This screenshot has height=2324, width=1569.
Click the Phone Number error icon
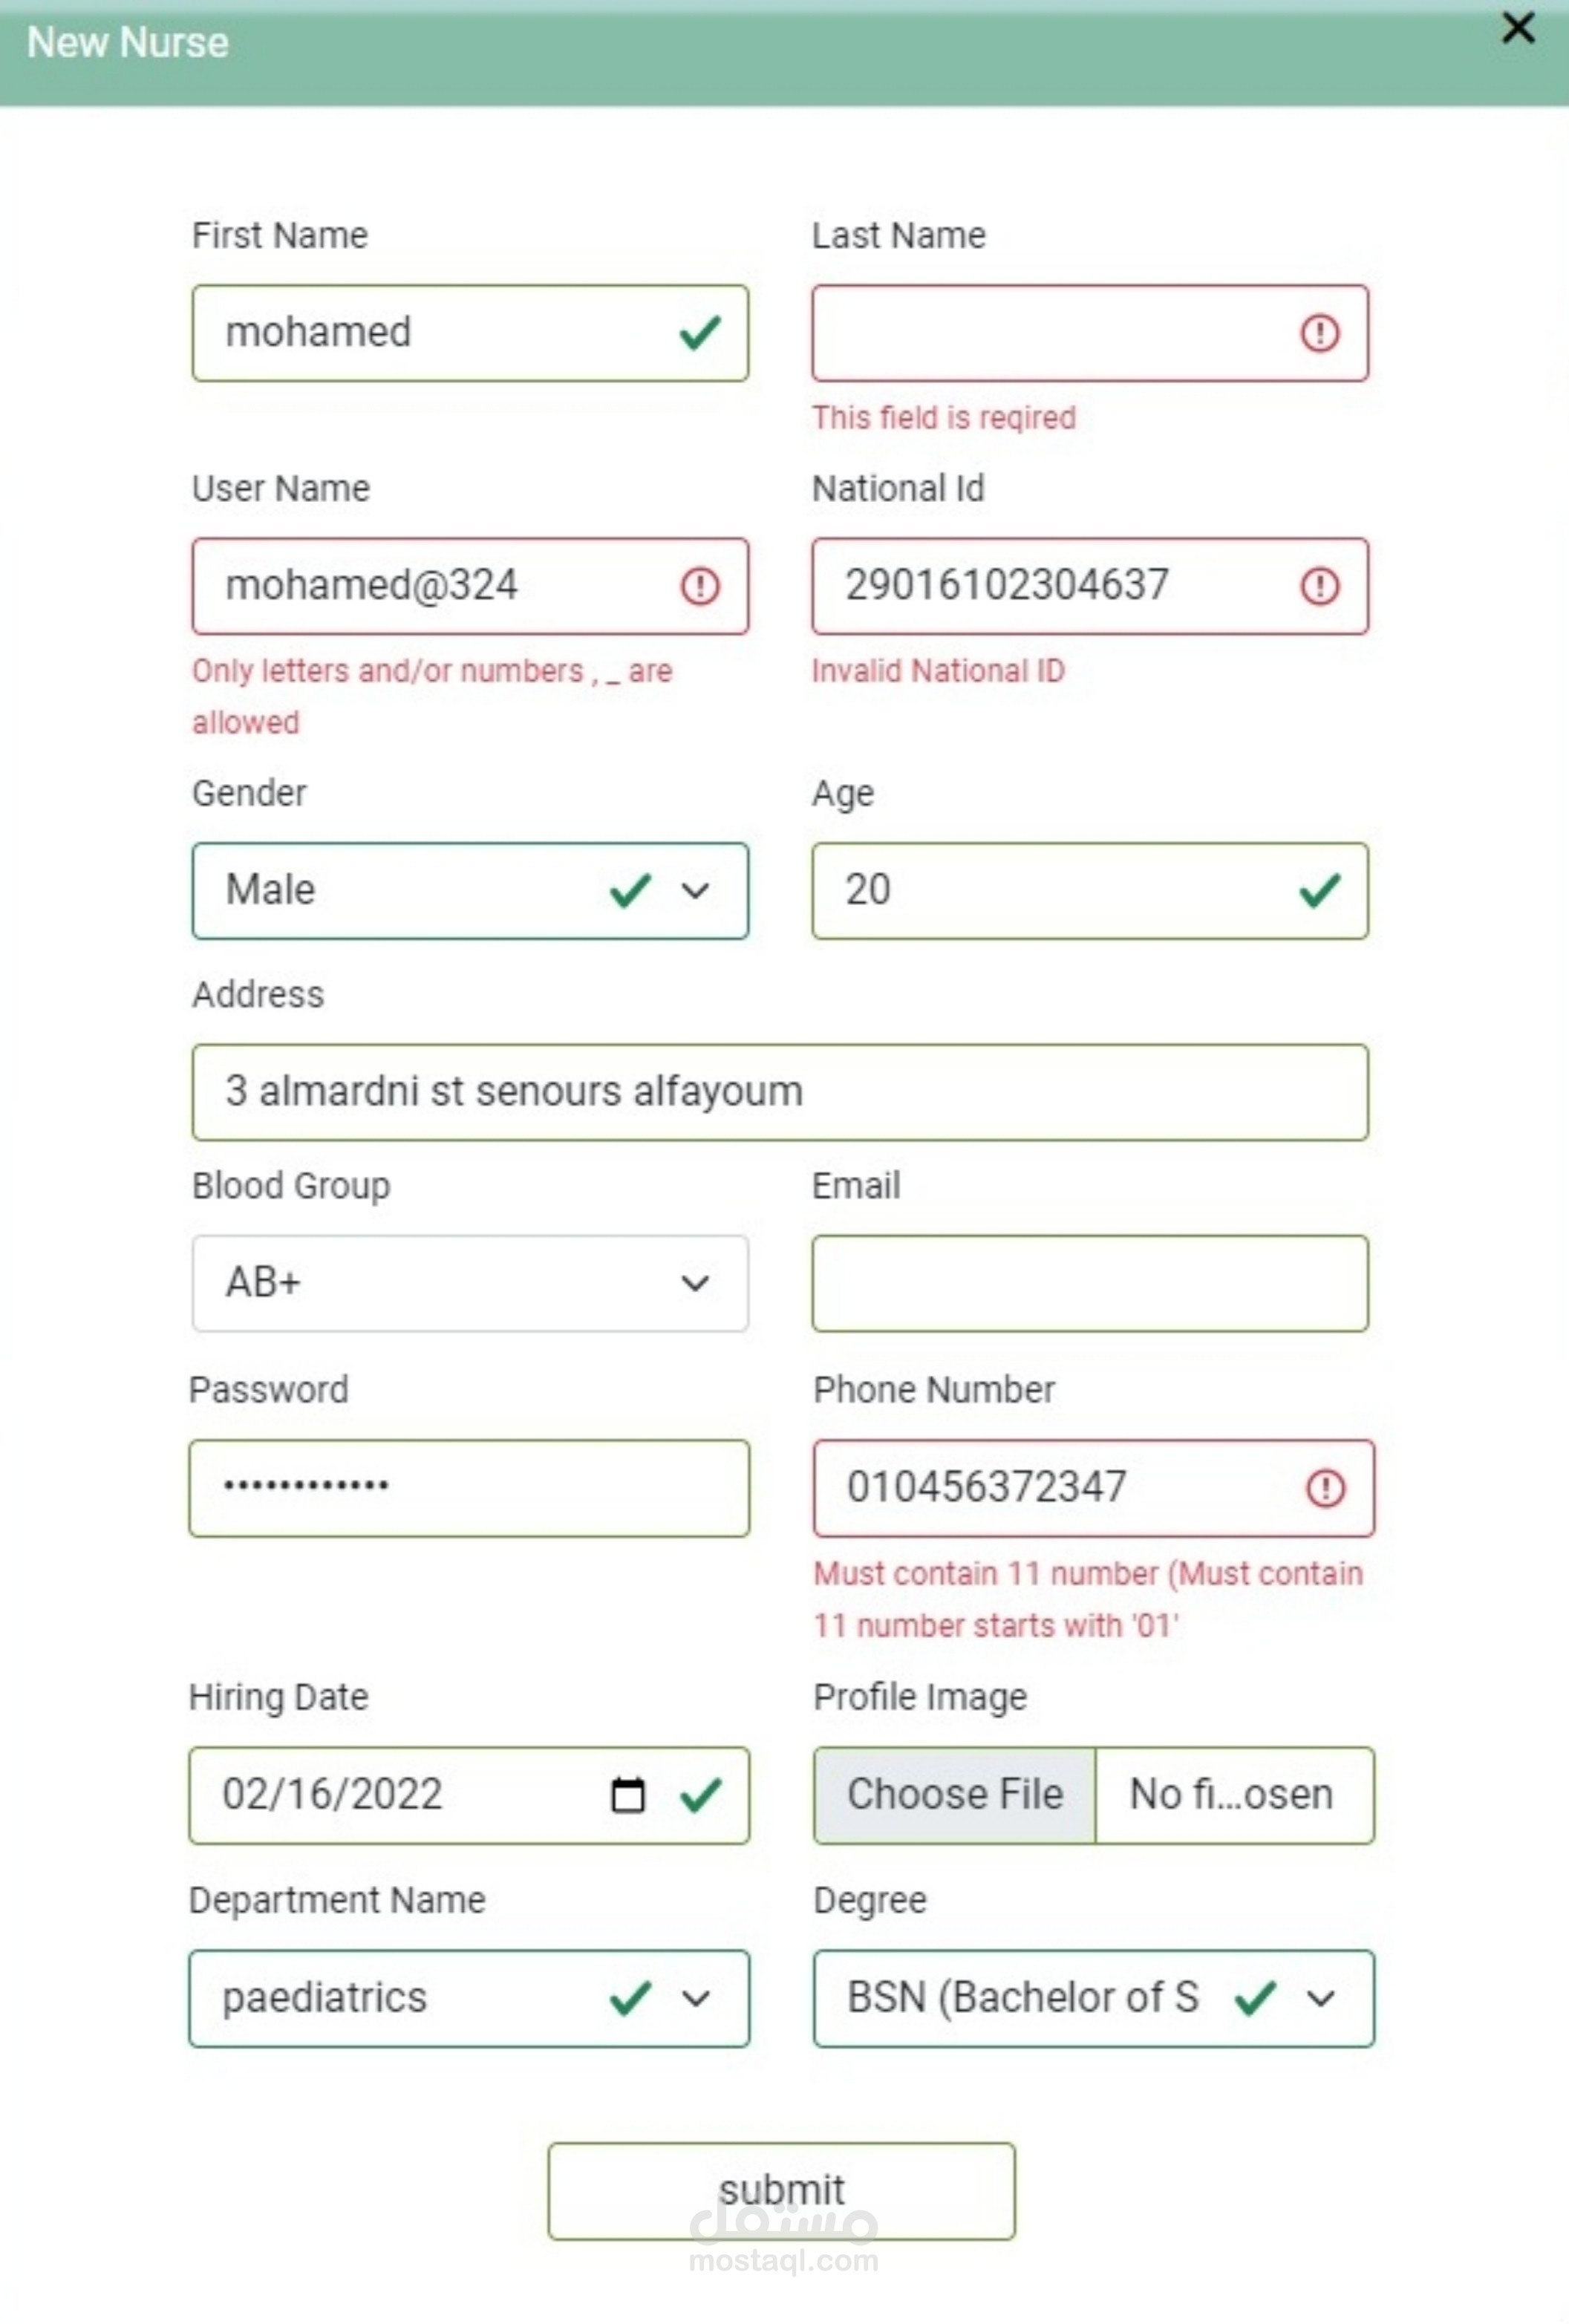1325,1488
